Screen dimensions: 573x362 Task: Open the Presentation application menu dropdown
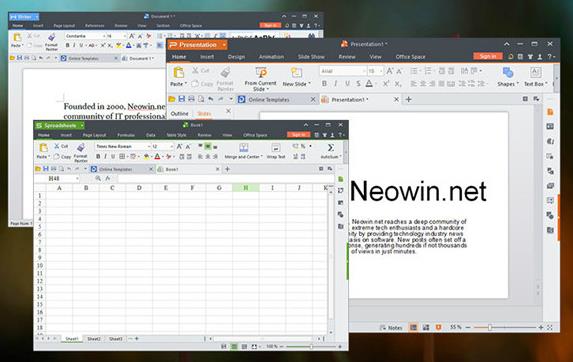(224, 45)
